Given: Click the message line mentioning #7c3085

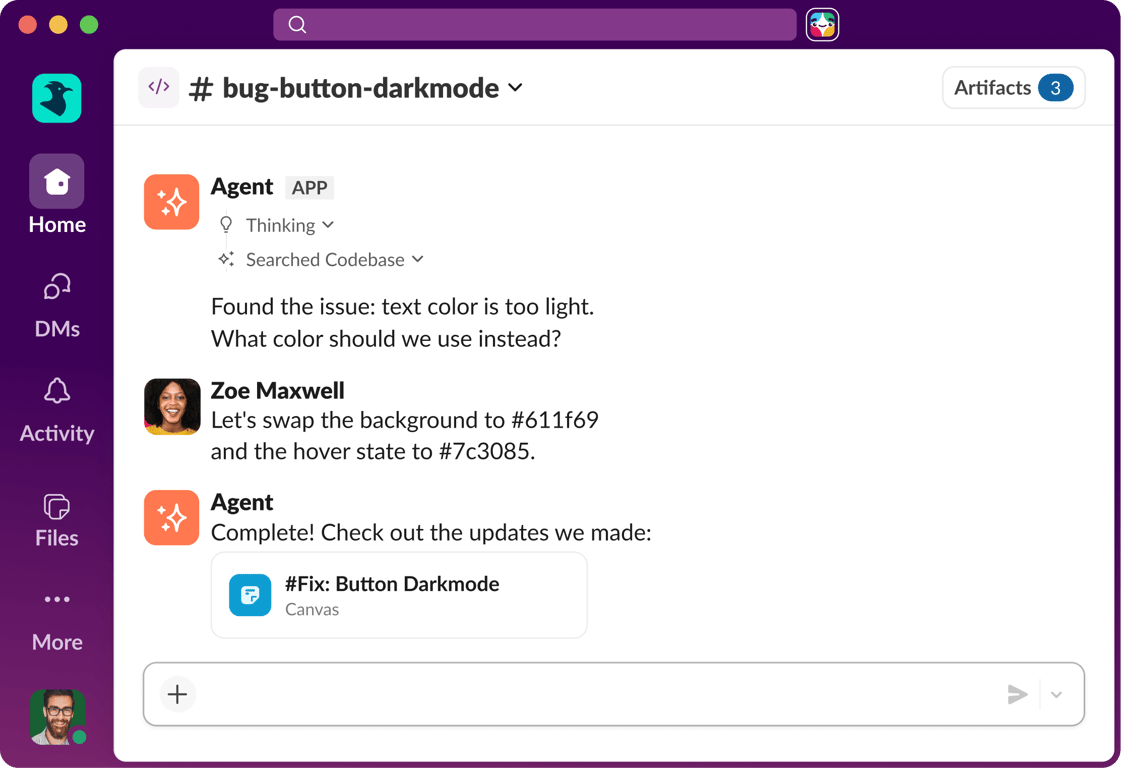Looking at the screenshot, I should 373,451.
